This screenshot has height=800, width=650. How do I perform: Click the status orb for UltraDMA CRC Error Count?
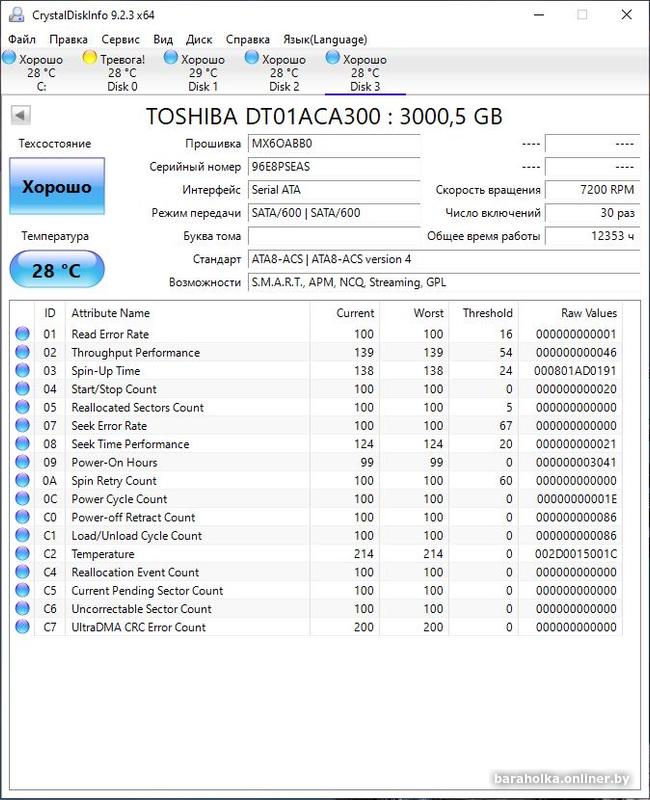tap(22, 627)
